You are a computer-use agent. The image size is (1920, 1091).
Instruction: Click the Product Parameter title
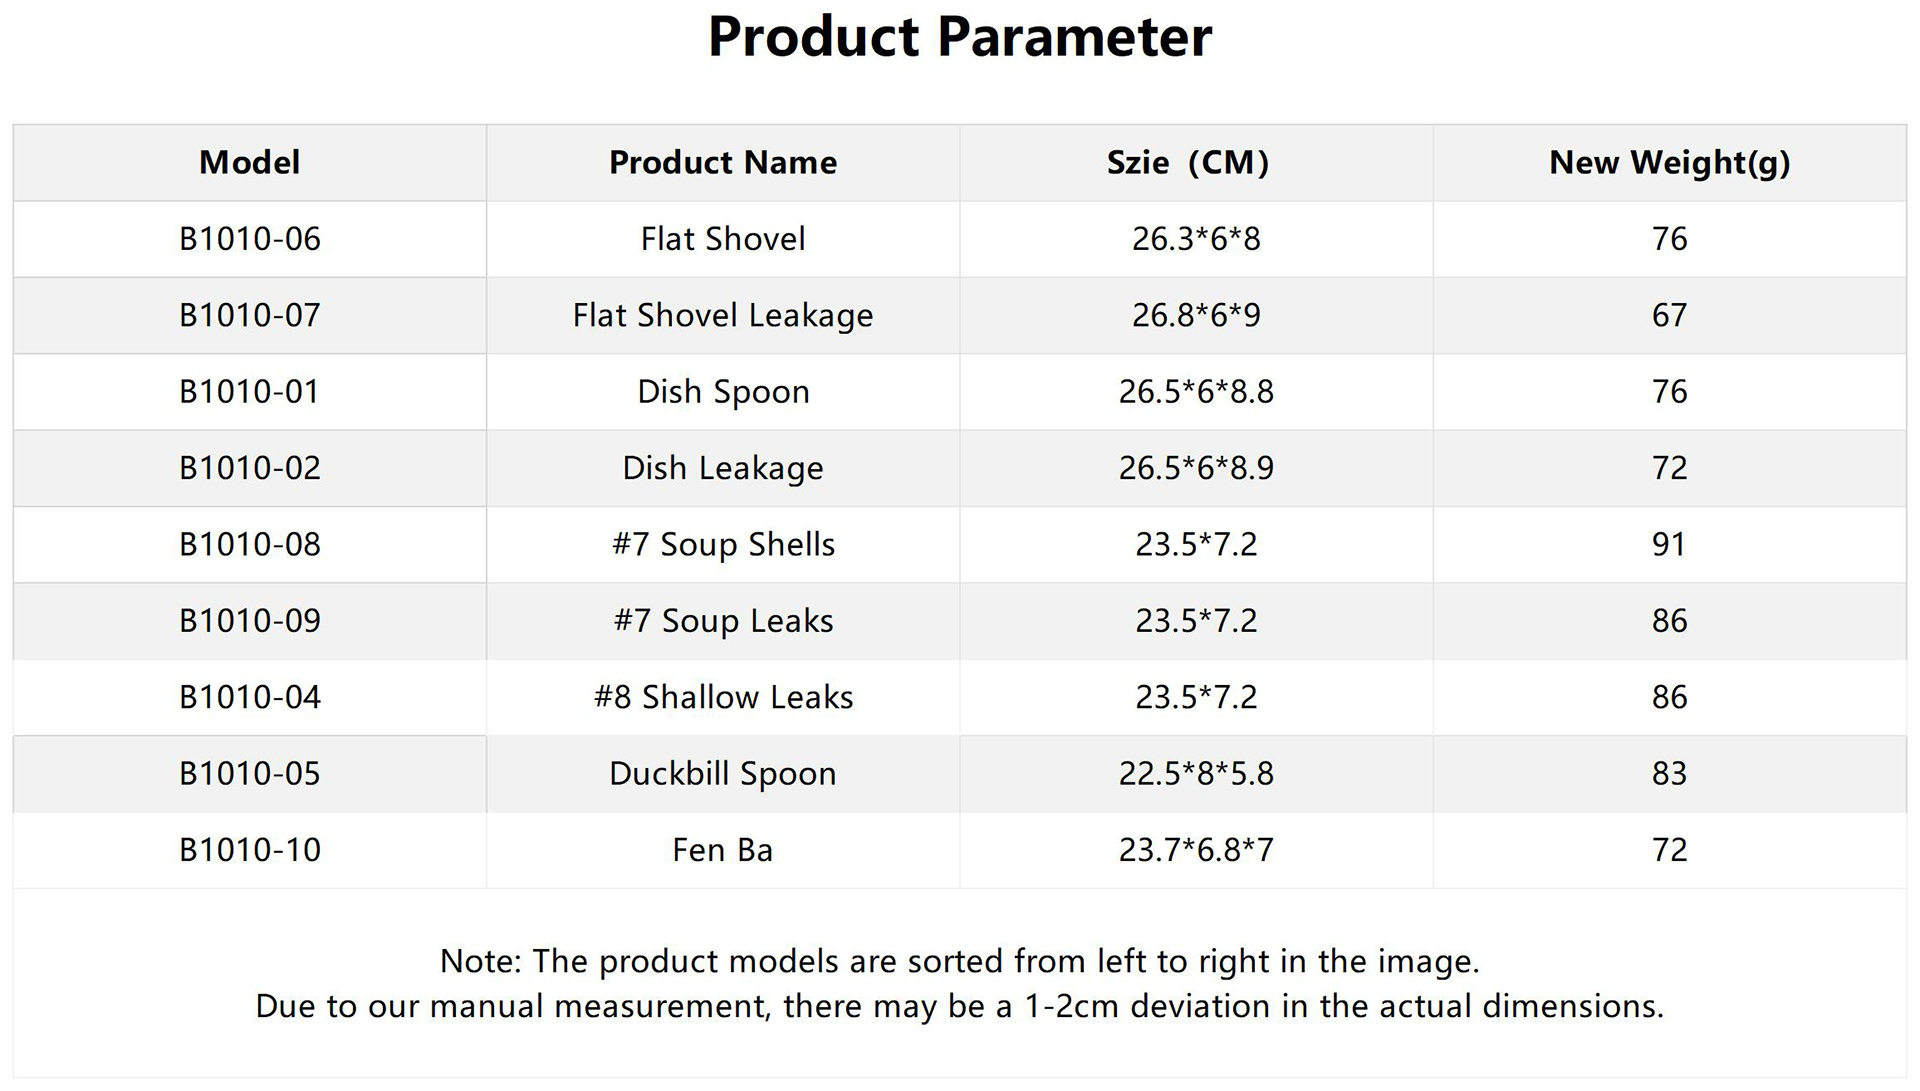pyautogui.click(x=959, y=38)
